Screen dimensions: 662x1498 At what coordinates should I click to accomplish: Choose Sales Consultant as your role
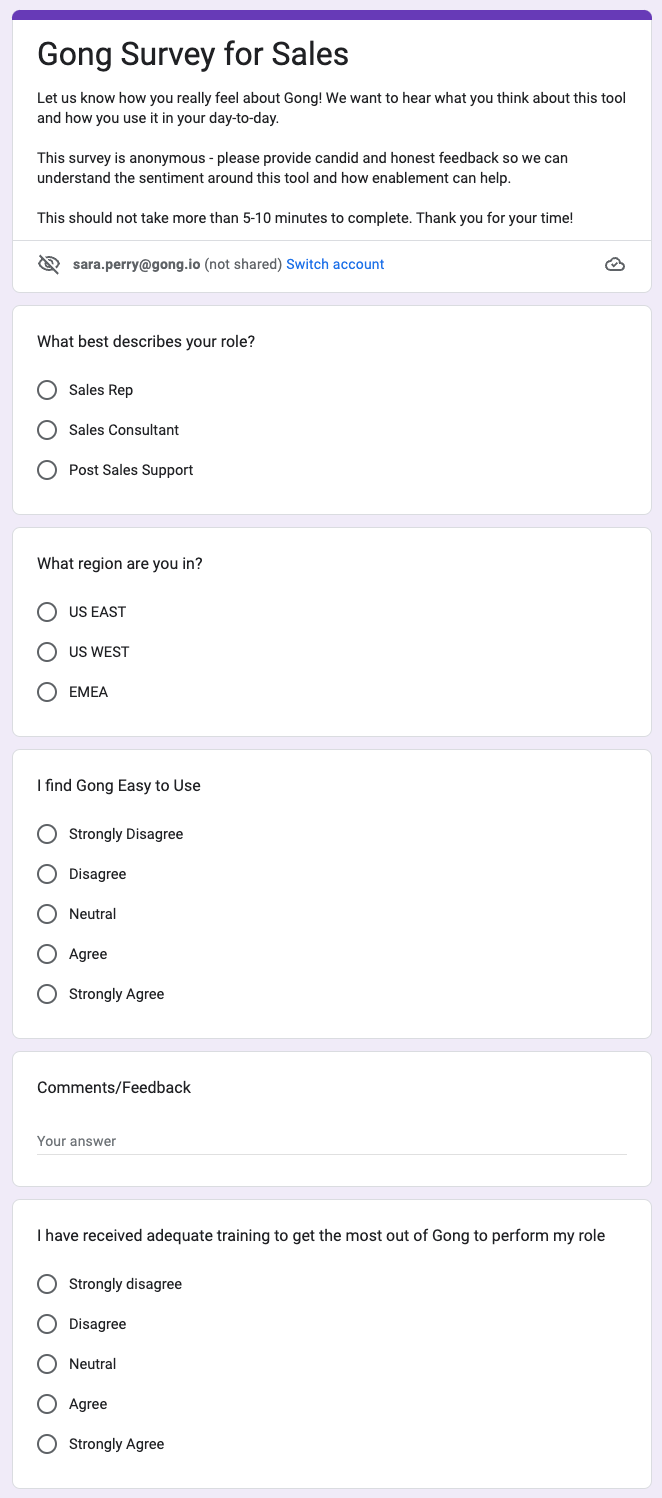pyautogui.click(x=47, y=430)
